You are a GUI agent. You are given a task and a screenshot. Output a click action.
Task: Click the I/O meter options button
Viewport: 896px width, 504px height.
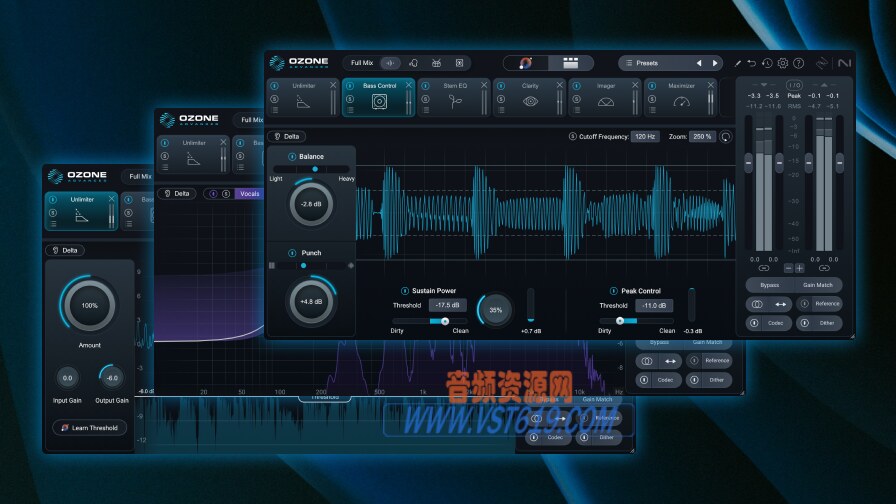(x=794, y=85)
